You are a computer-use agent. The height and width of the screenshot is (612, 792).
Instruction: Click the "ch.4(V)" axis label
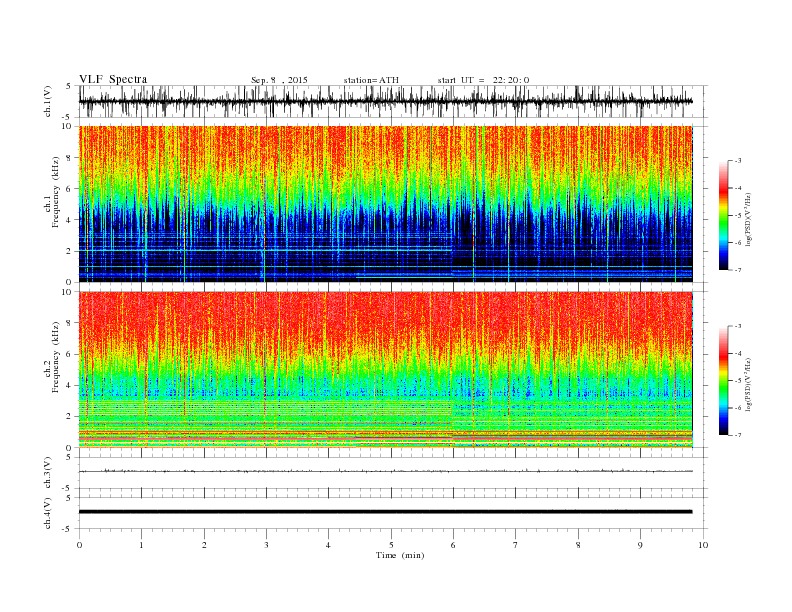(x=47, y=513)
